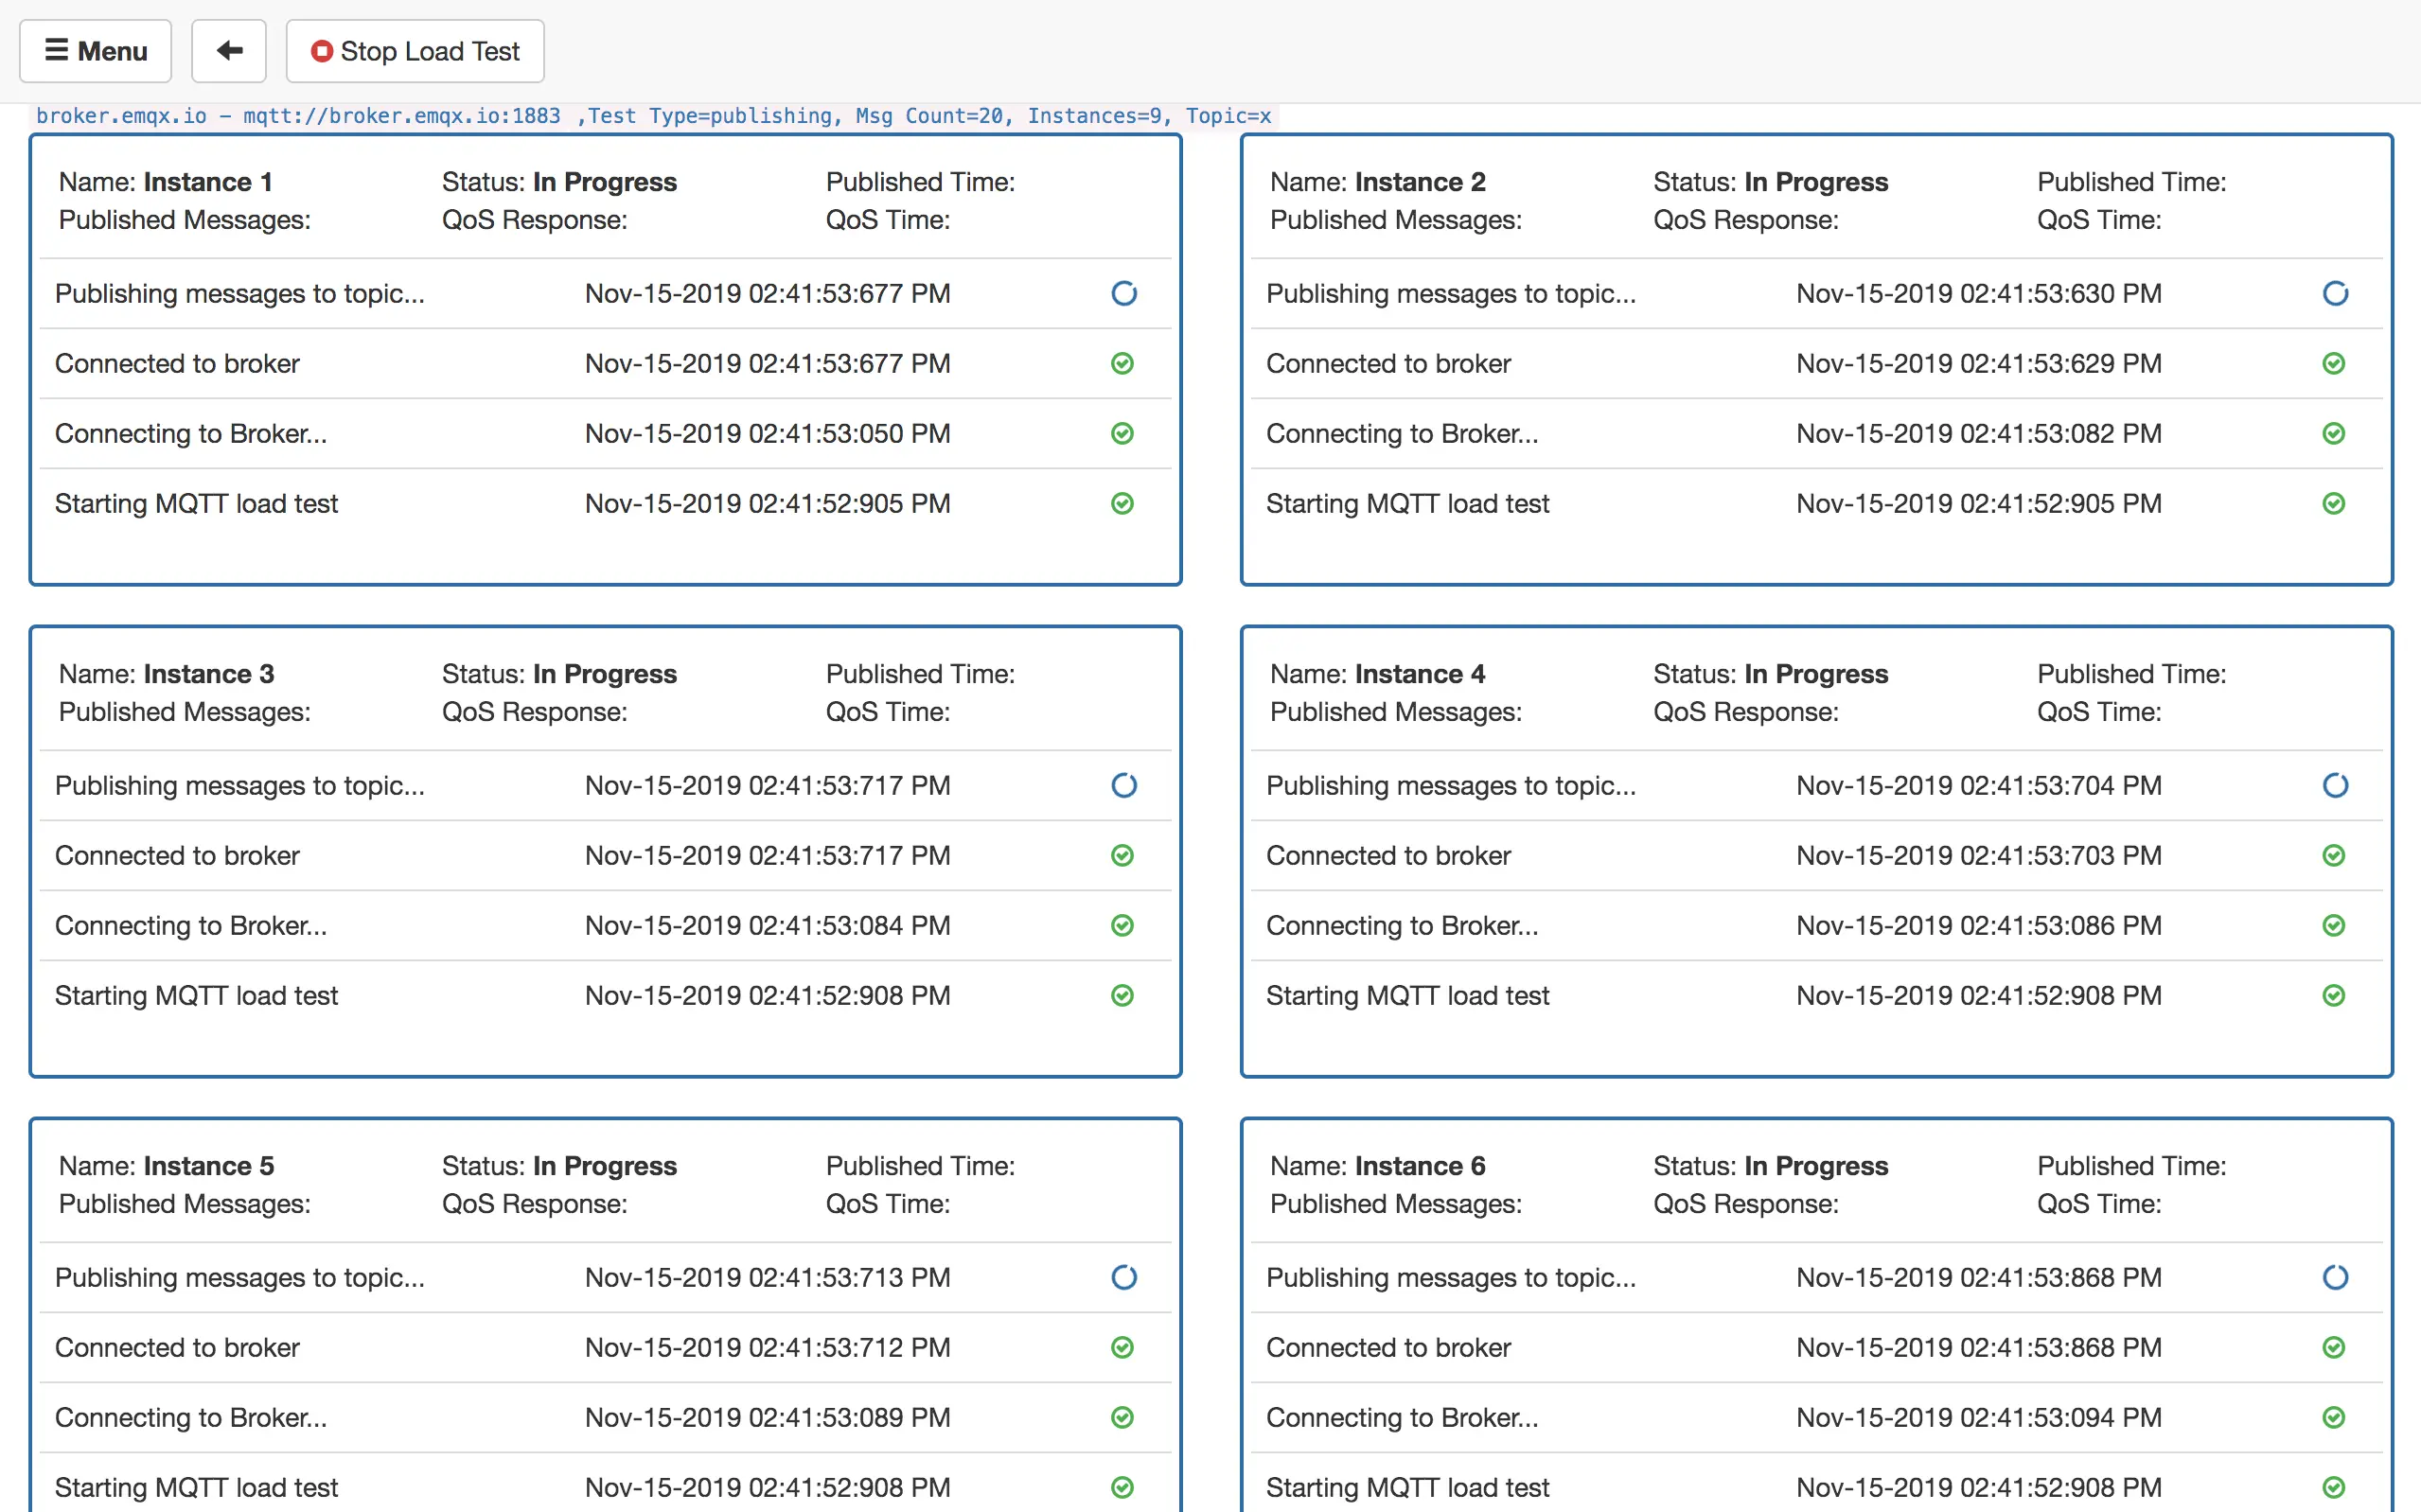The height and width of the screenshot is (1512, 2421).
Task: Click Instance 1 publishing spinner icon
Action: pos(1124,293)
